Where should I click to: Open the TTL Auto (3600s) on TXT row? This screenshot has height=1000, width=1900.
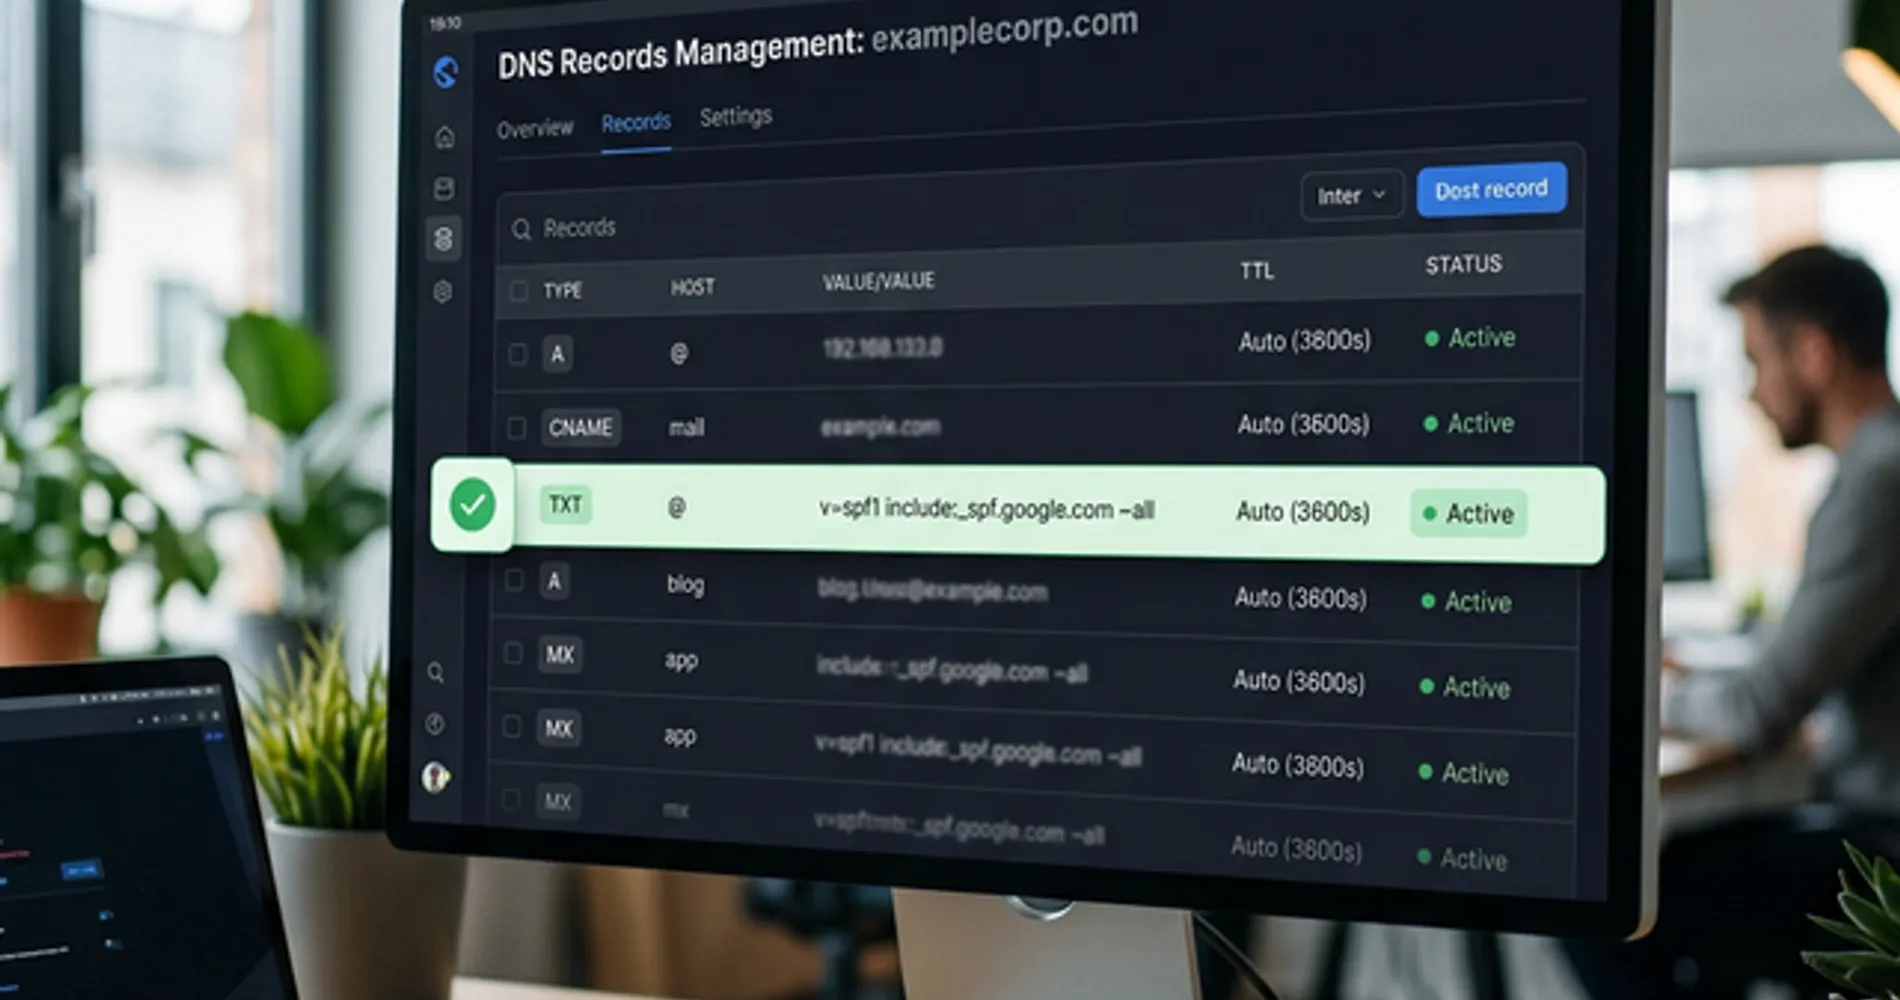[1302, 512]
